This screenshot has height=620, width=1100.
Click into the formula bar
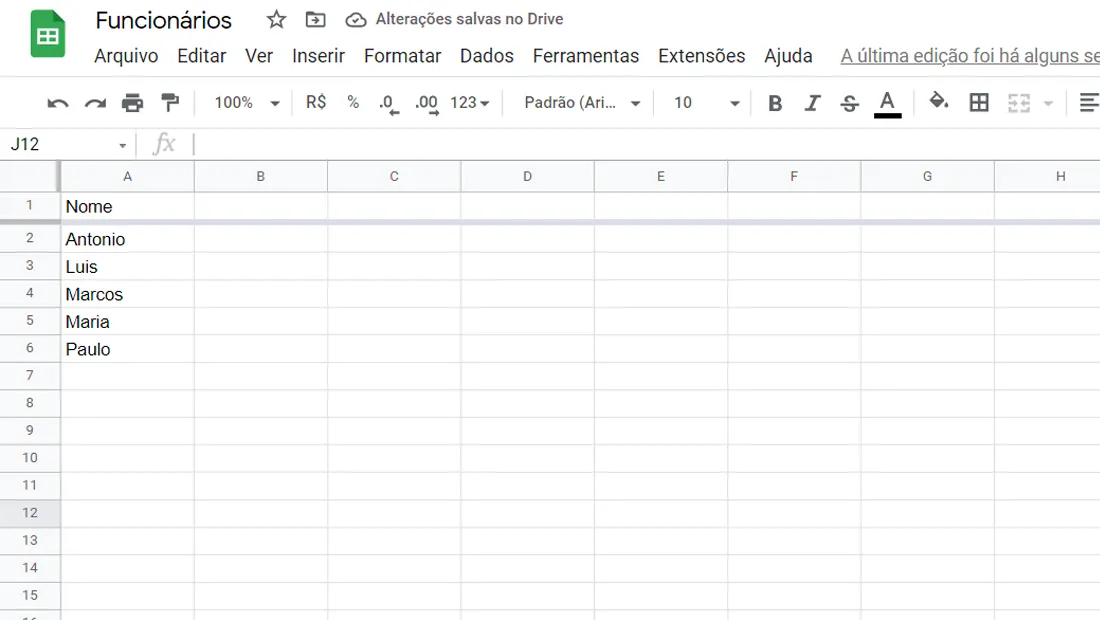pyautogui.click(x=645, y=144)
